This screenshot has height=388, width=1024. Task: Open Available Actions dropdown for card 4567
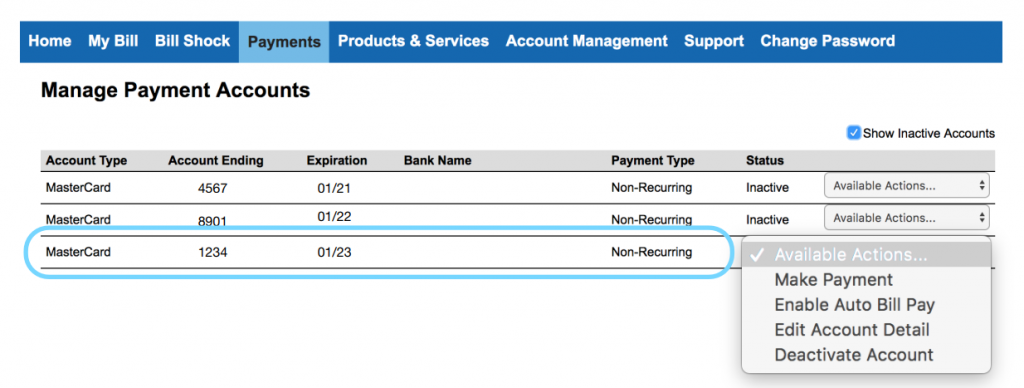click(907, 186)
